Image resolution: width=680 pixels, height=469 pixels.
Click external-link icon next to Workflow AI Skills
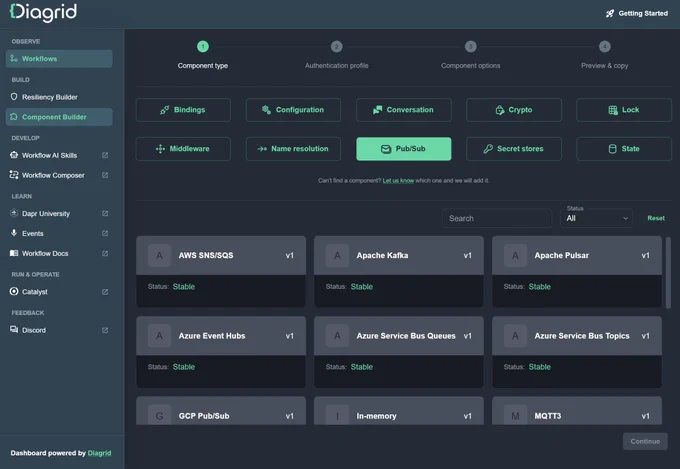coord(105,155)
